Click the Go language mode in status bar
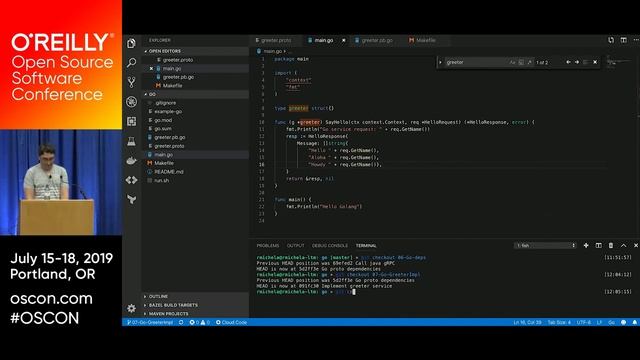 coord(611,322)
